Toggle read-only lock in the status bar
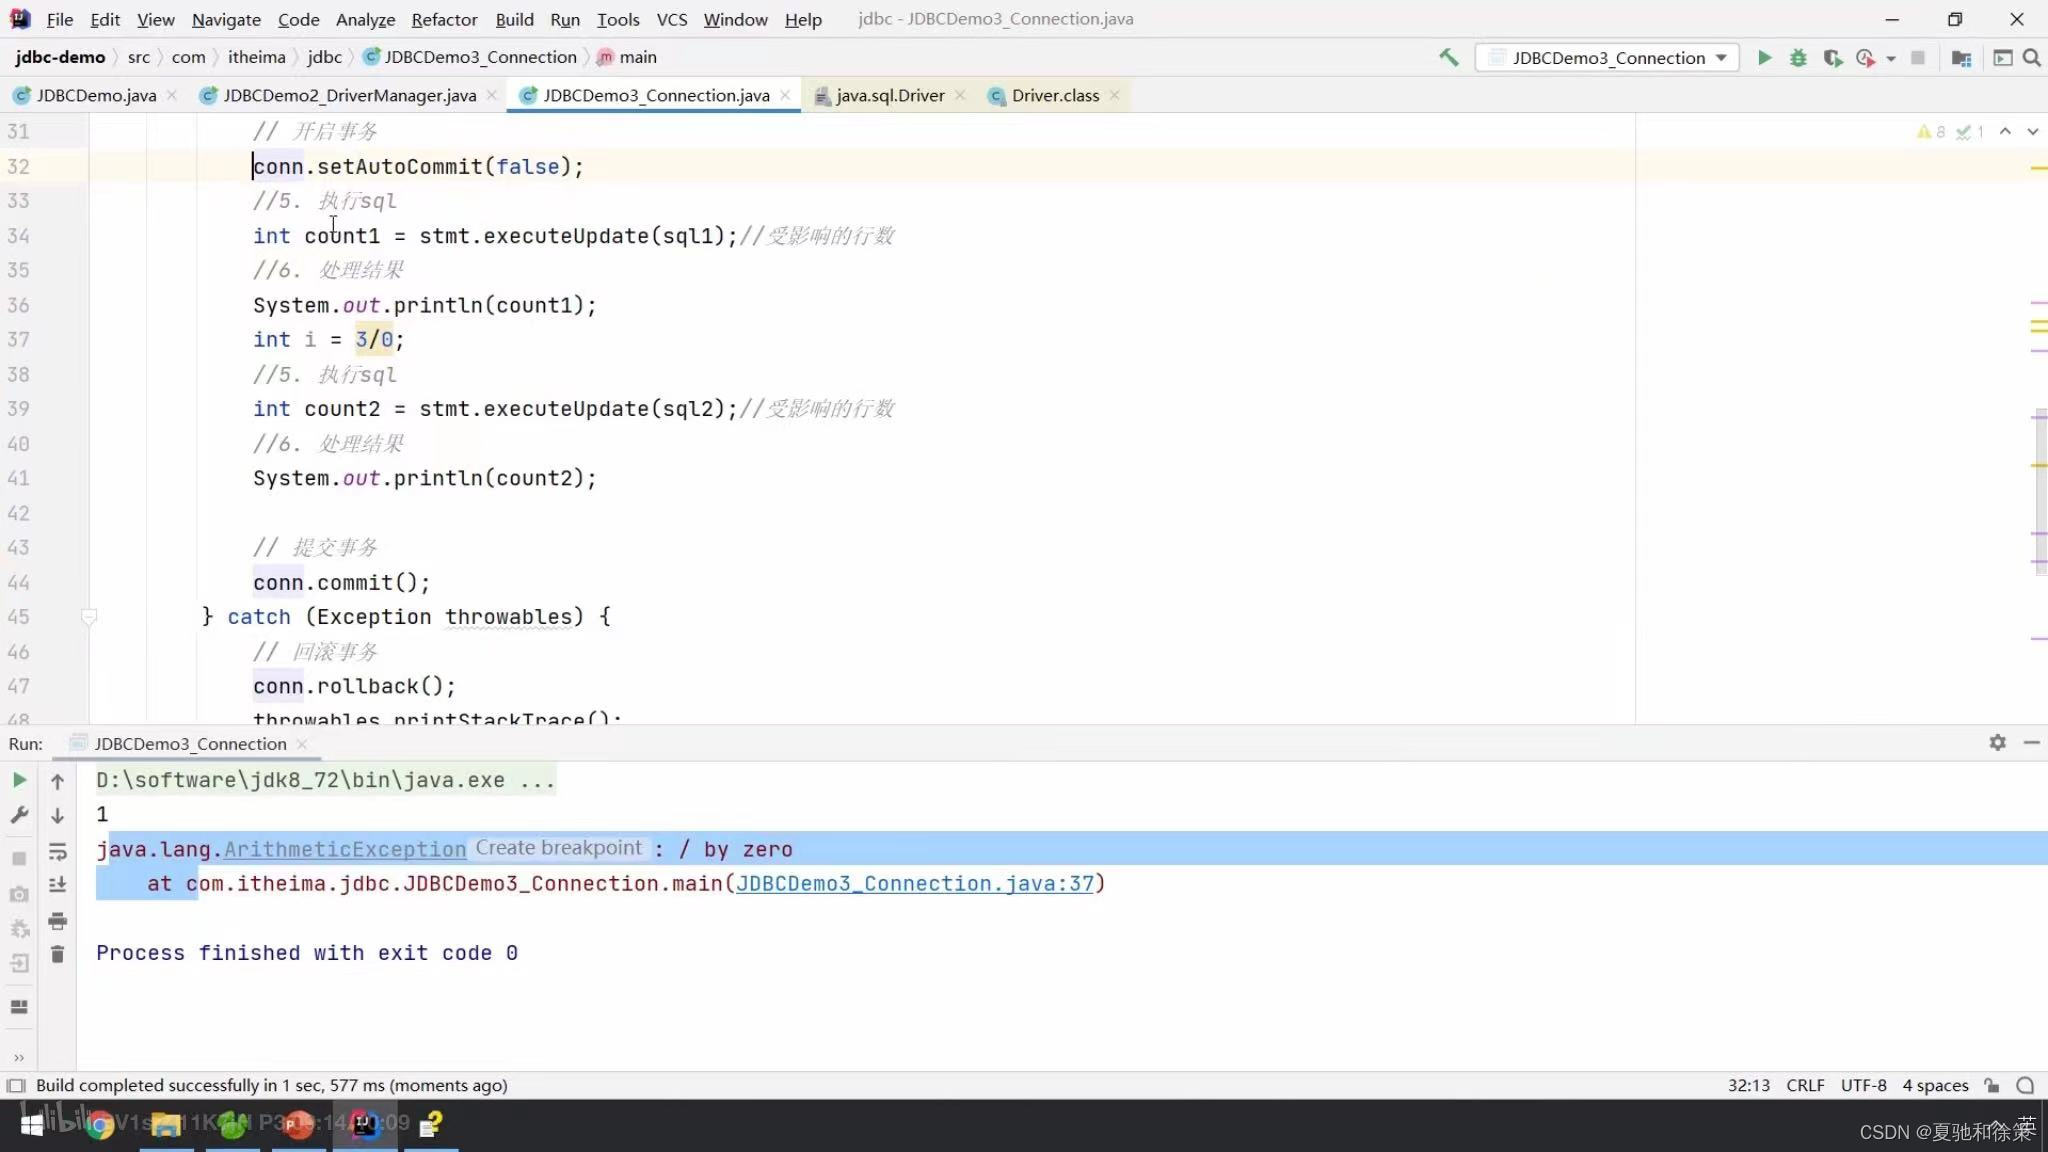The height and width of the screenshot is (1152, 2048). [x=1990, y=1085]
